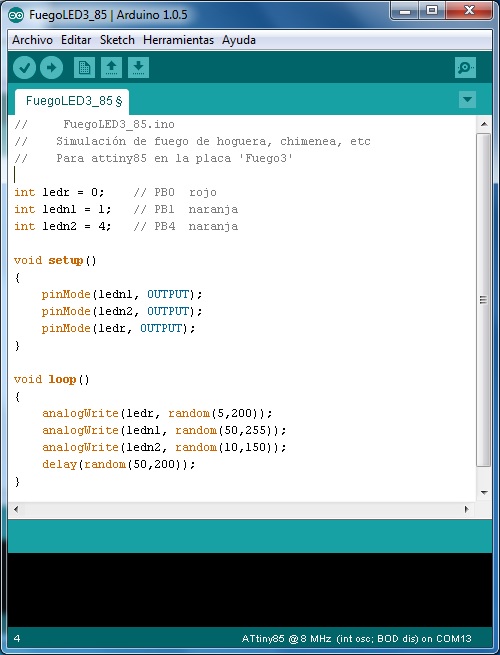
Task: Create a new sketch with New icon
Action: point(84,68)
